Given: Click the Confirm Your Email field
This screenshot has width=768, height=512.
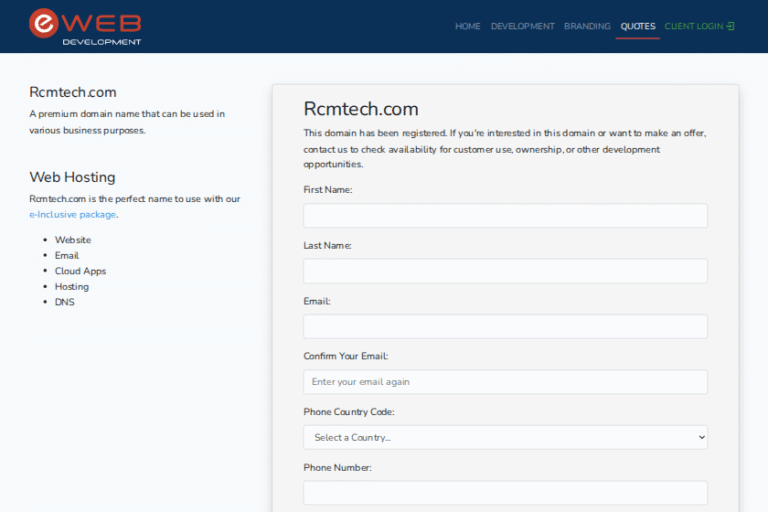Looking at the screenshot, I should click(505, 382).
